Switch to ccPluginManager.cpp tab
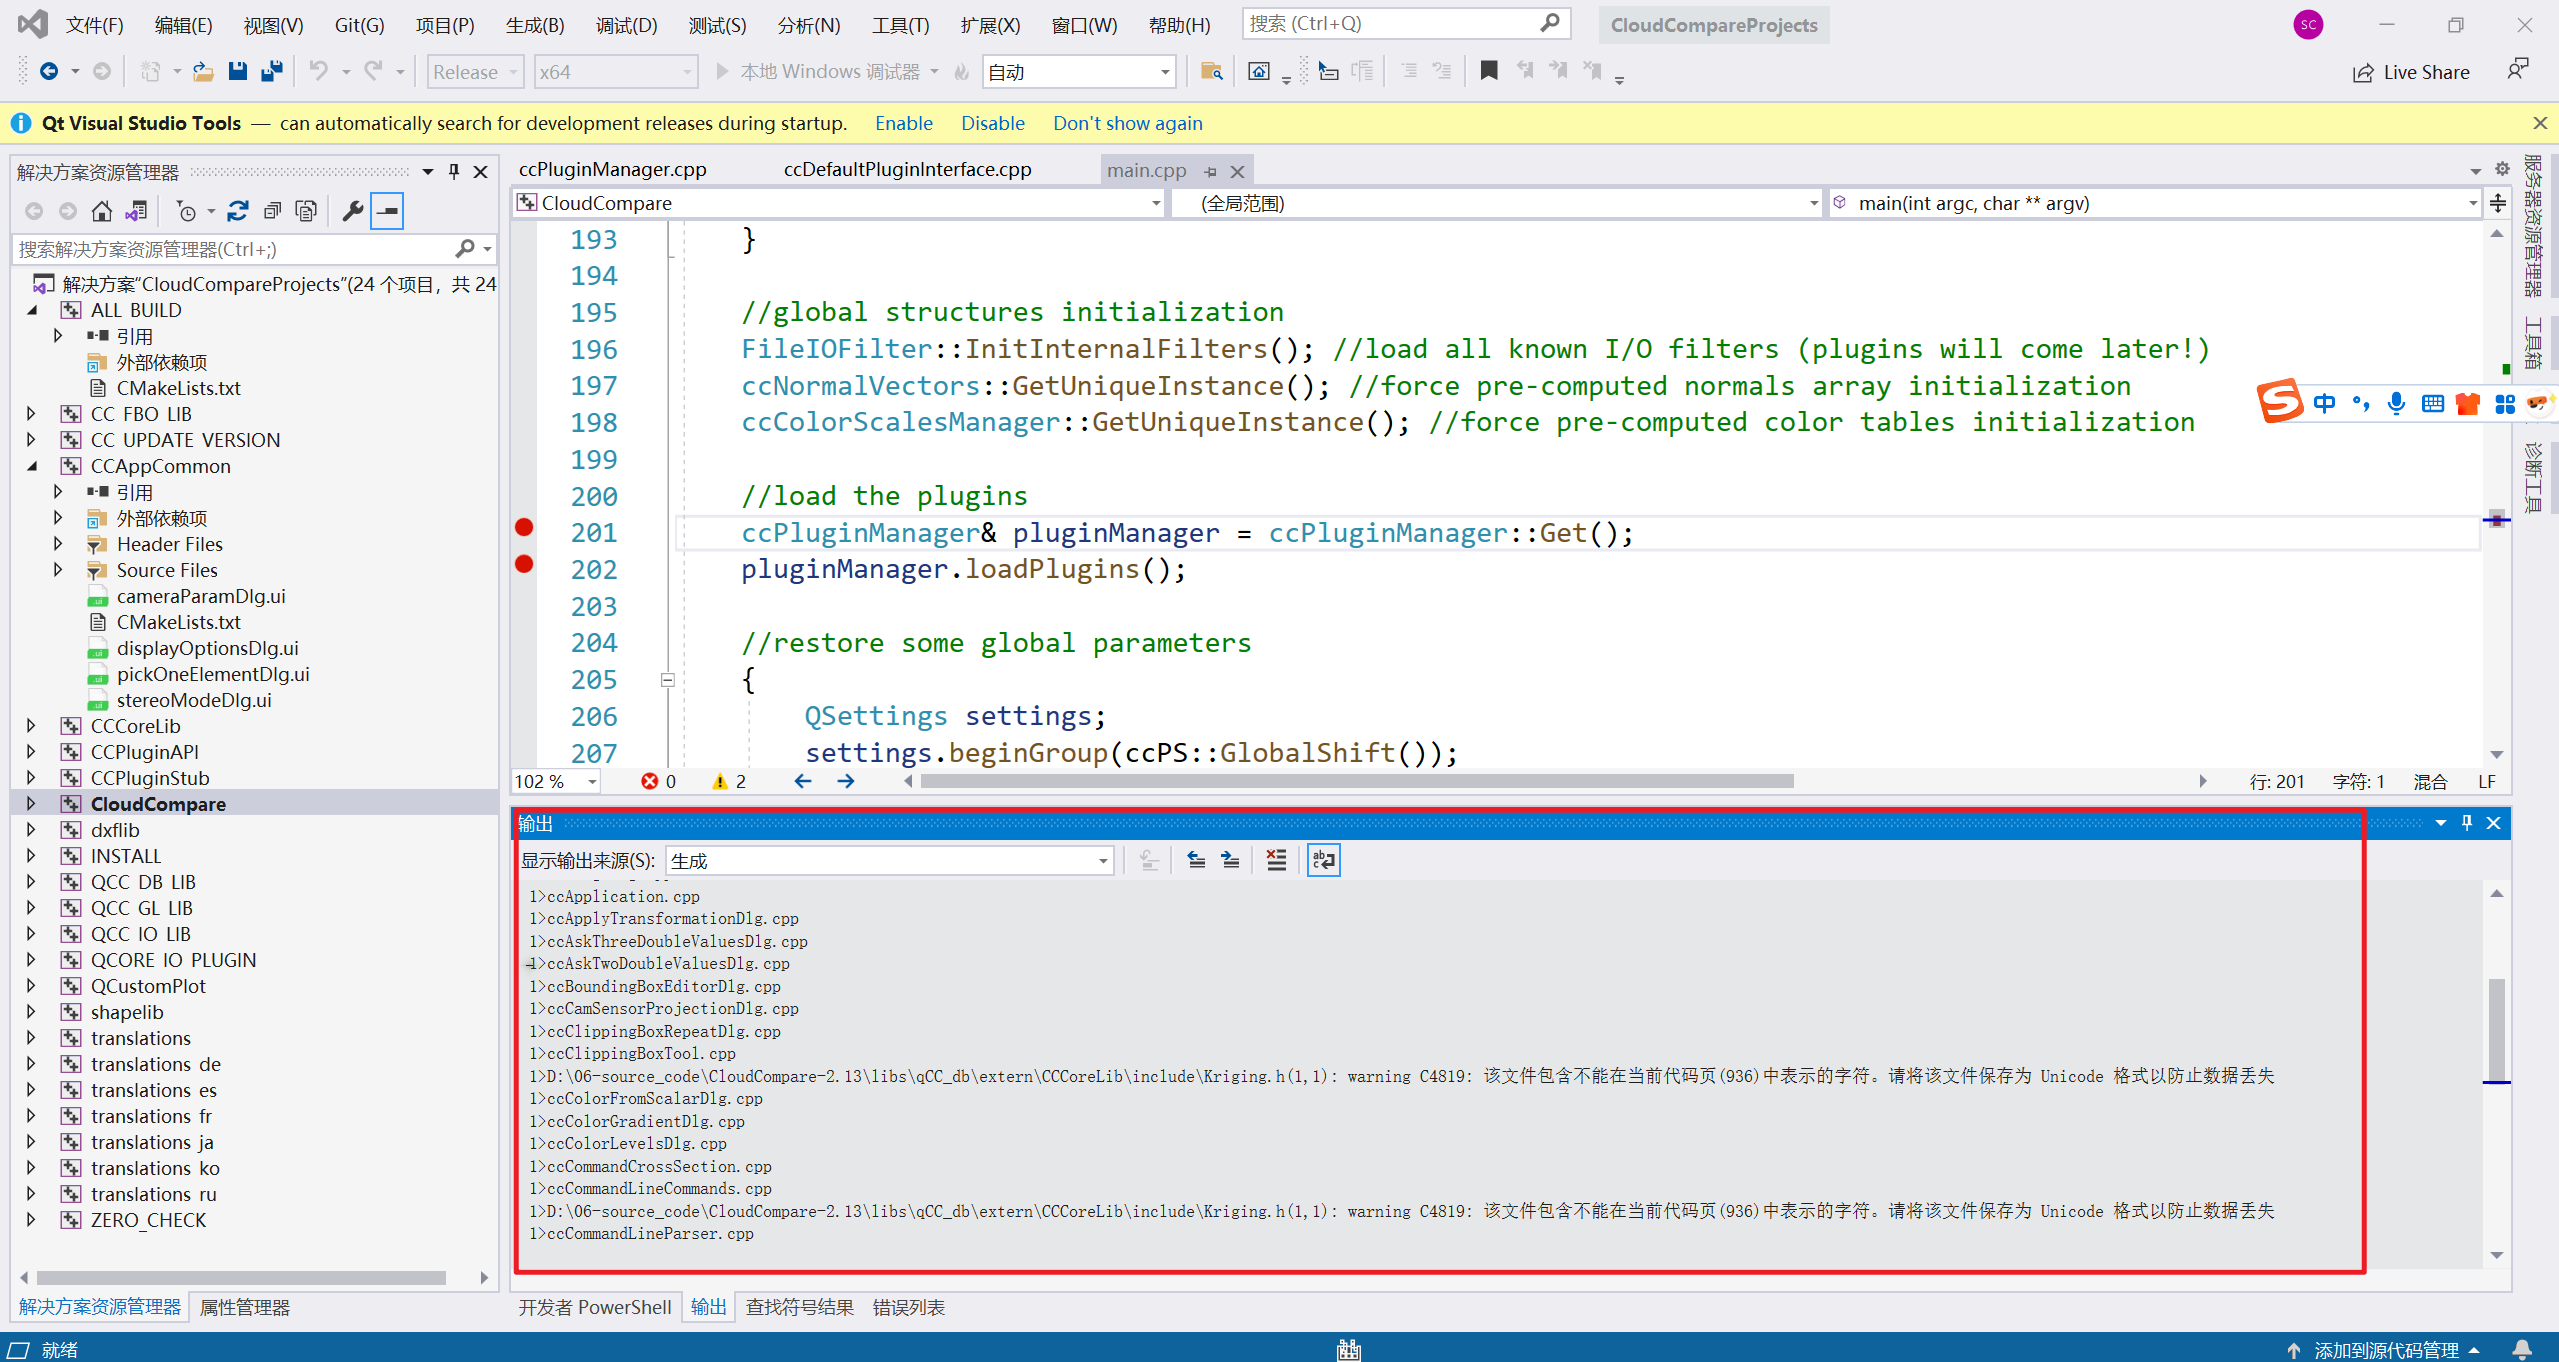The height and width of the screenshot is (1362, 2559). click(x=612, y=169)
